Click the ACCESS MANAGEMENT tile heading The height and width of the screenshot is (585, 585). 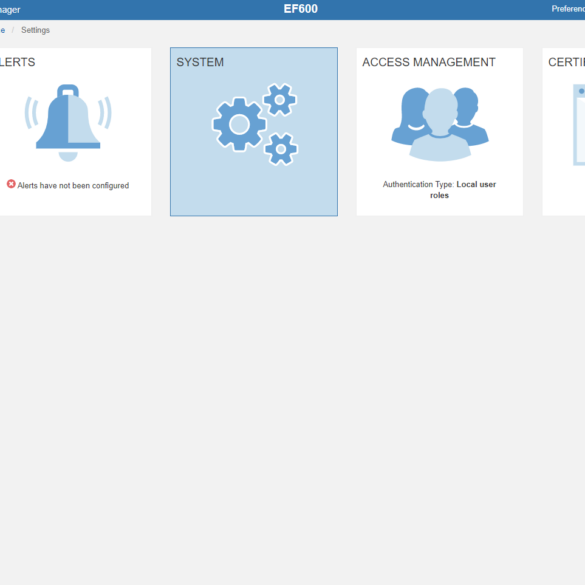tap(429, 62)
